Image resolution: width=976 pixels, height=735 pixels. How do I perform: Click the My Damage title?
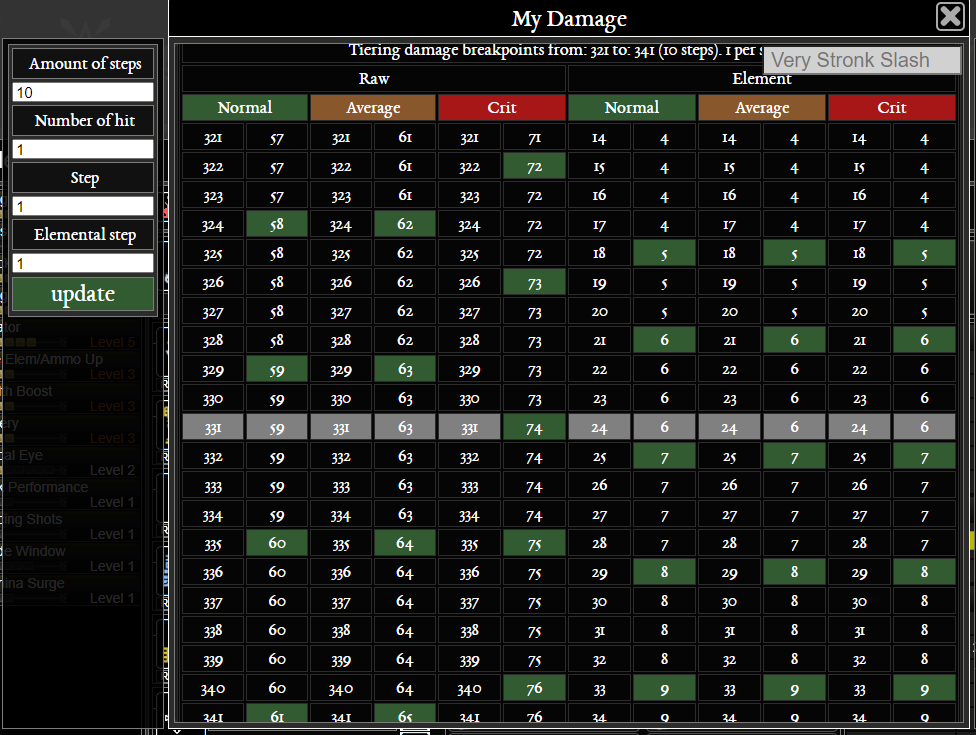pyautogui.click(x=569, y=19)
